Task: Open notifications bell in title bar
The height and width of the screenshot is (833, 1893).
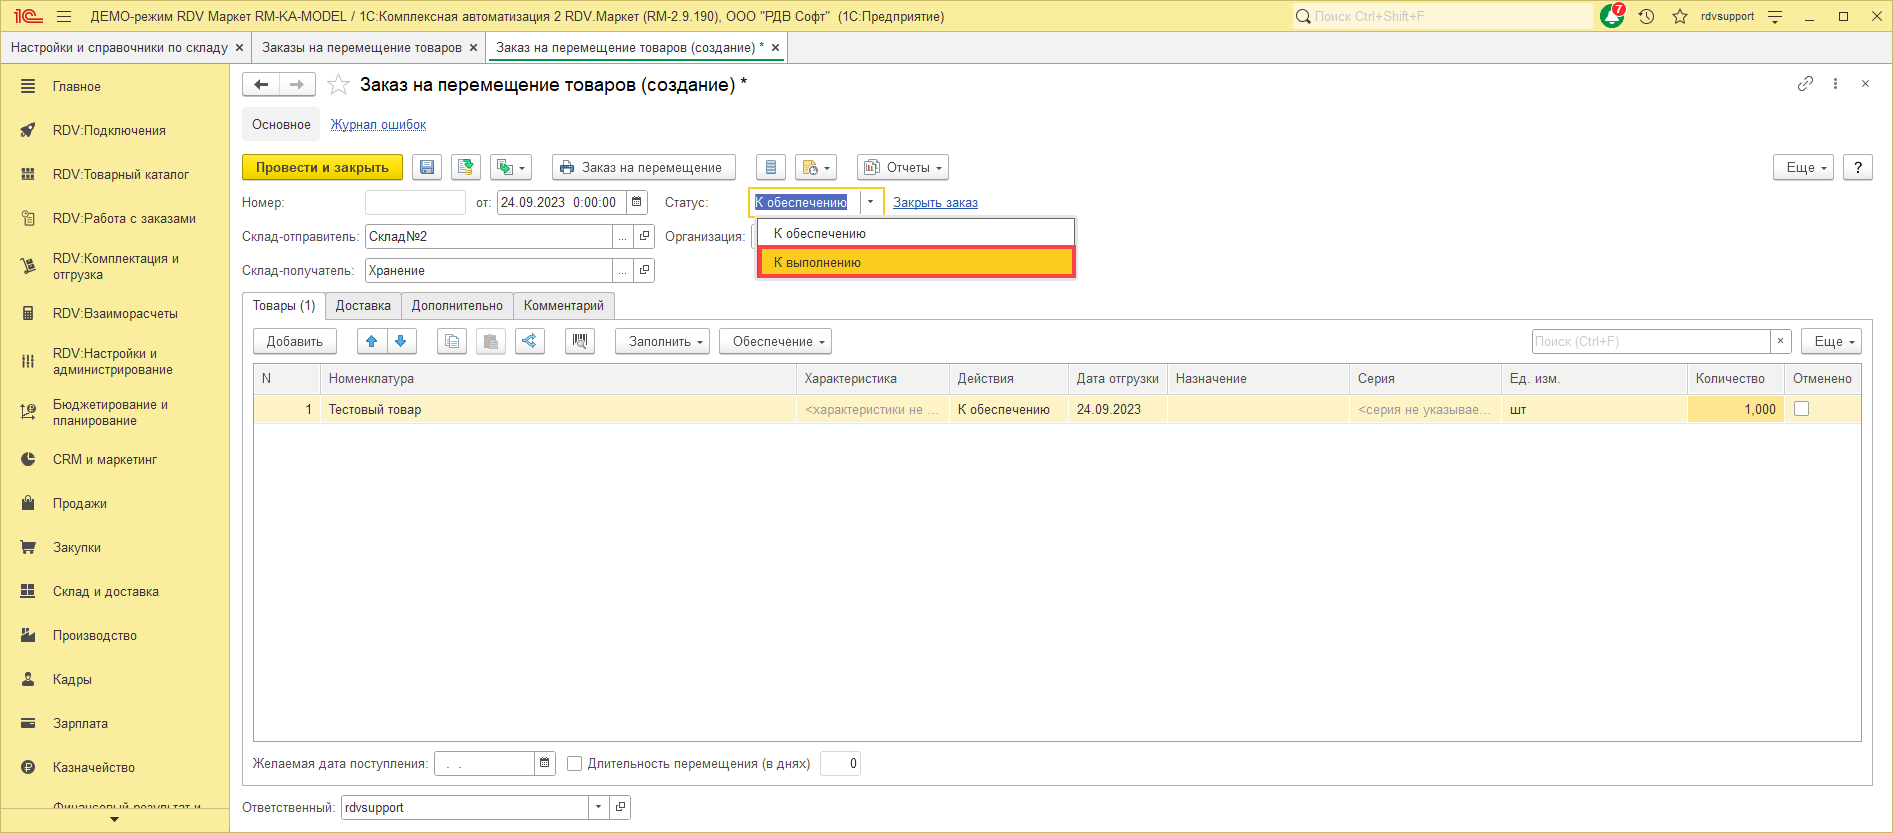Action: pyautogui.click(x=1611, y=16)
